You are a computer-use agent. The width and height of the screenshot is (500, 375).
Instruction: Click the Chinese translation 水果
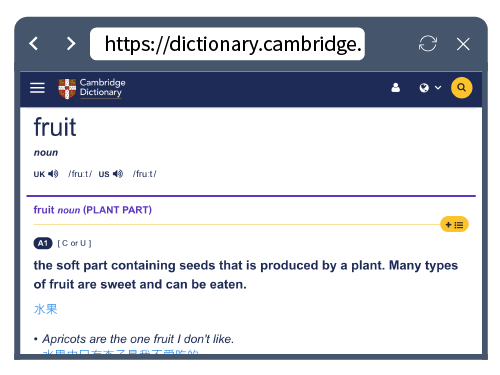click(46, 309)
